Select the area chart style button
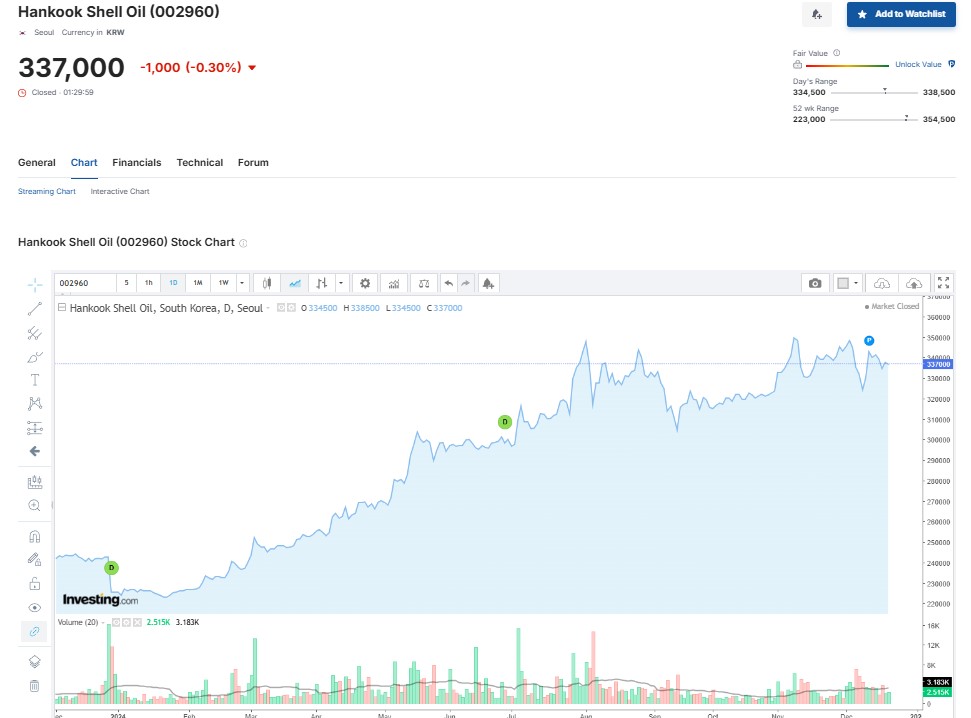This screenshot has height=718, width=971. 295,283
